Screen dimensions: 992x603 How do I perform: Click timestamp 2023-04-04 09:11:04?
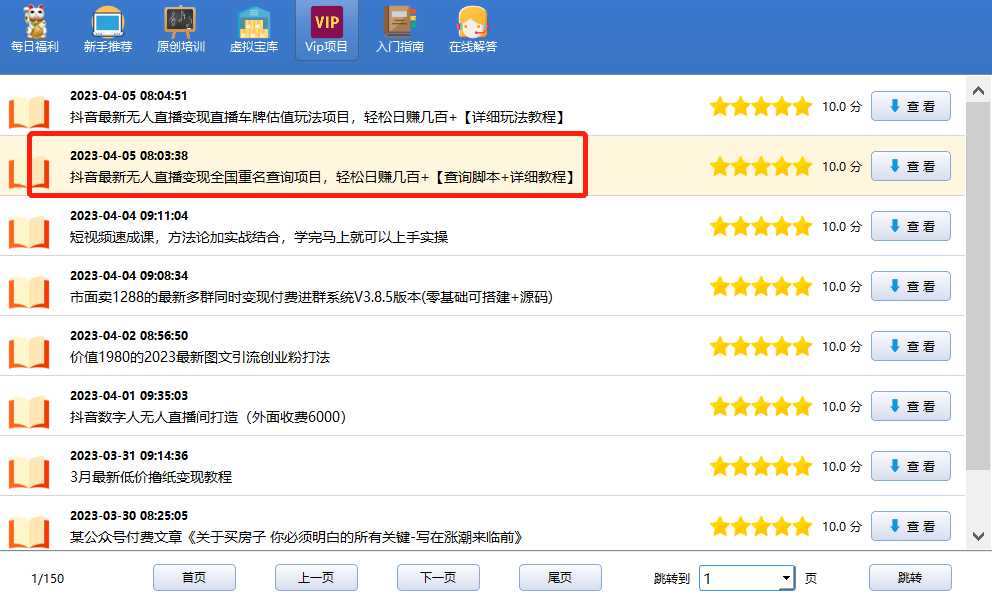[x=128, y=216]
